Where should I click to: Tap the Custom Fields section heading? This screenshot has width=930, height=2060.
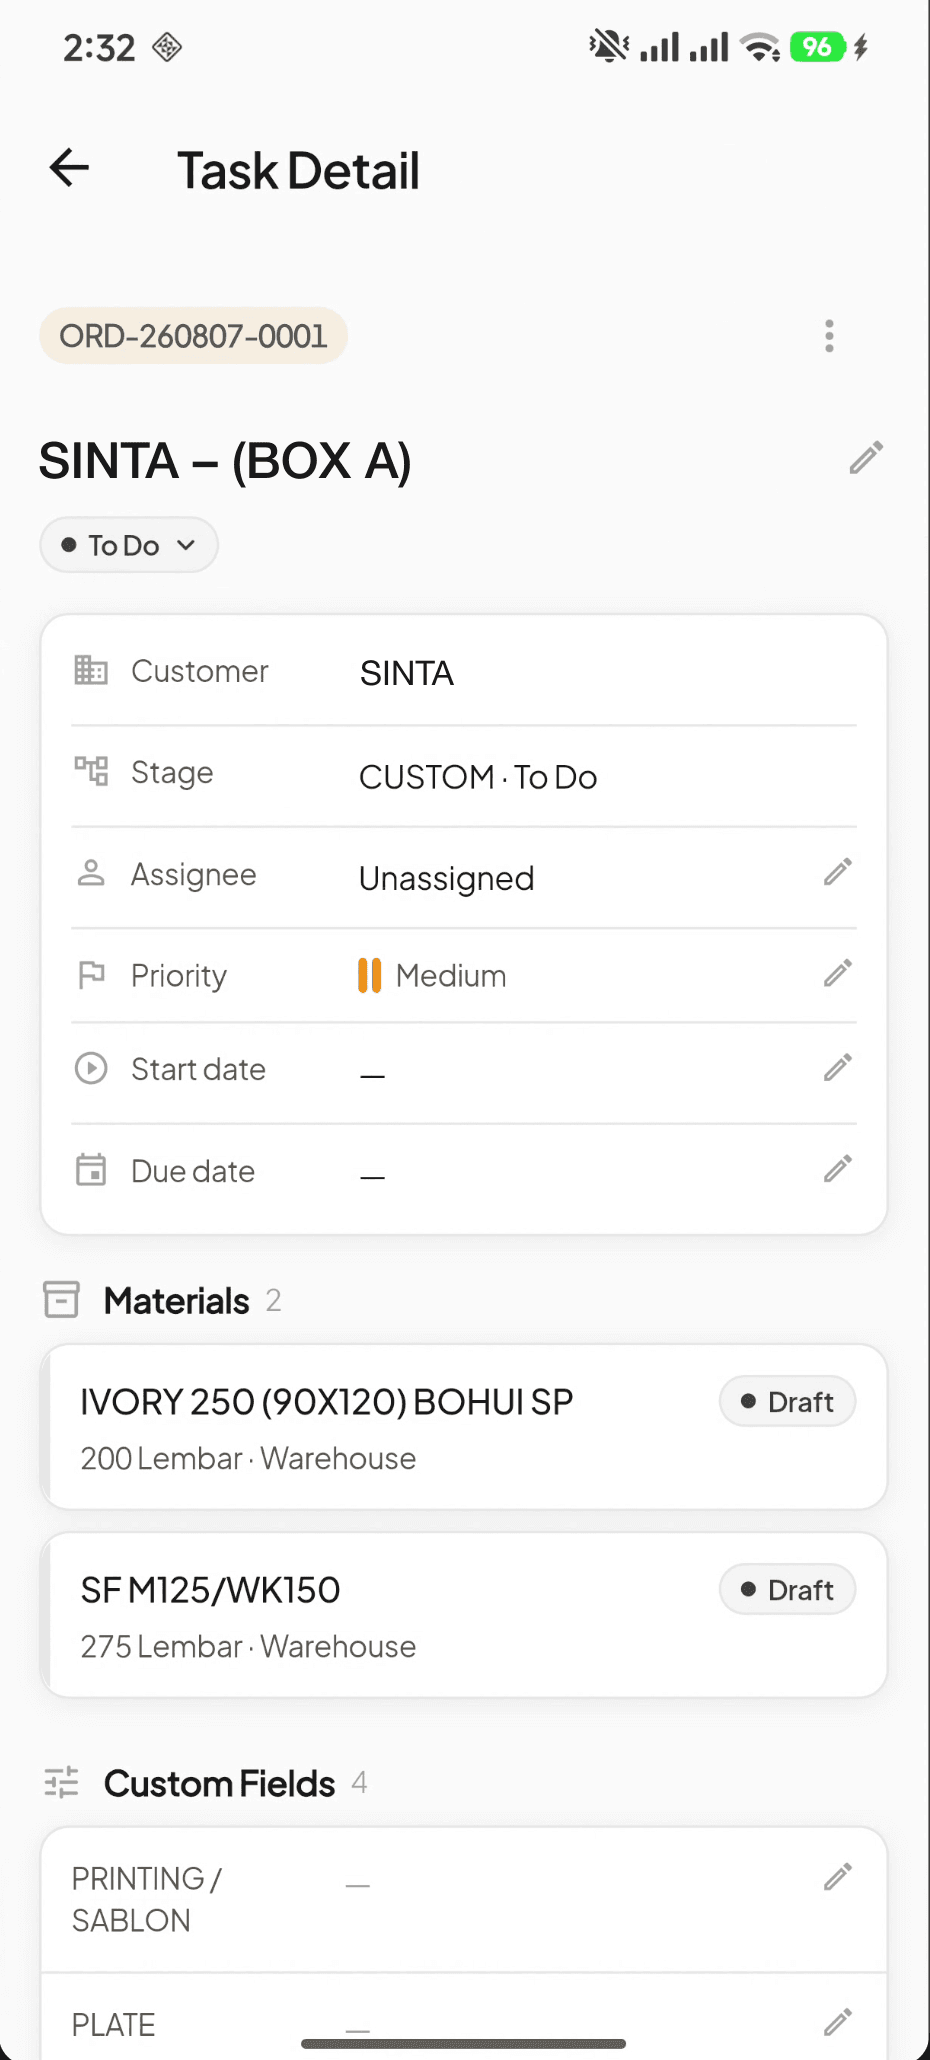220,1783
